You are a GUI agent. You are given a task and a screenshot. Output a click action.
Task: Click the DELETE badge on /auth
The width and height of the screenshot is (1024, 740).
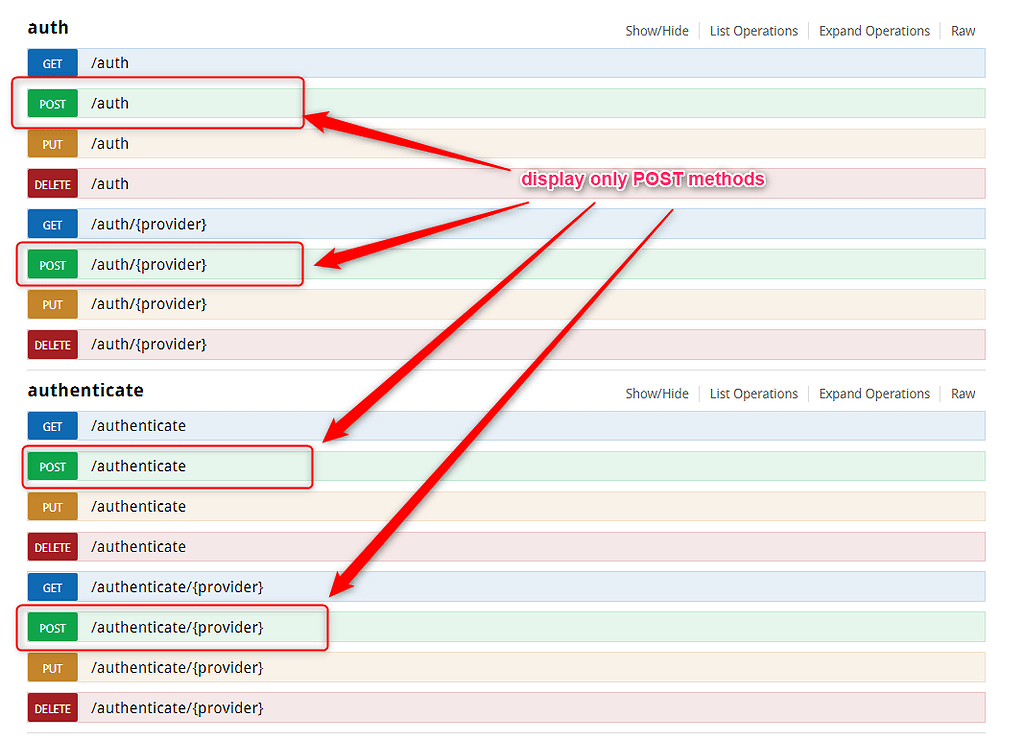(x=52, y=183)
